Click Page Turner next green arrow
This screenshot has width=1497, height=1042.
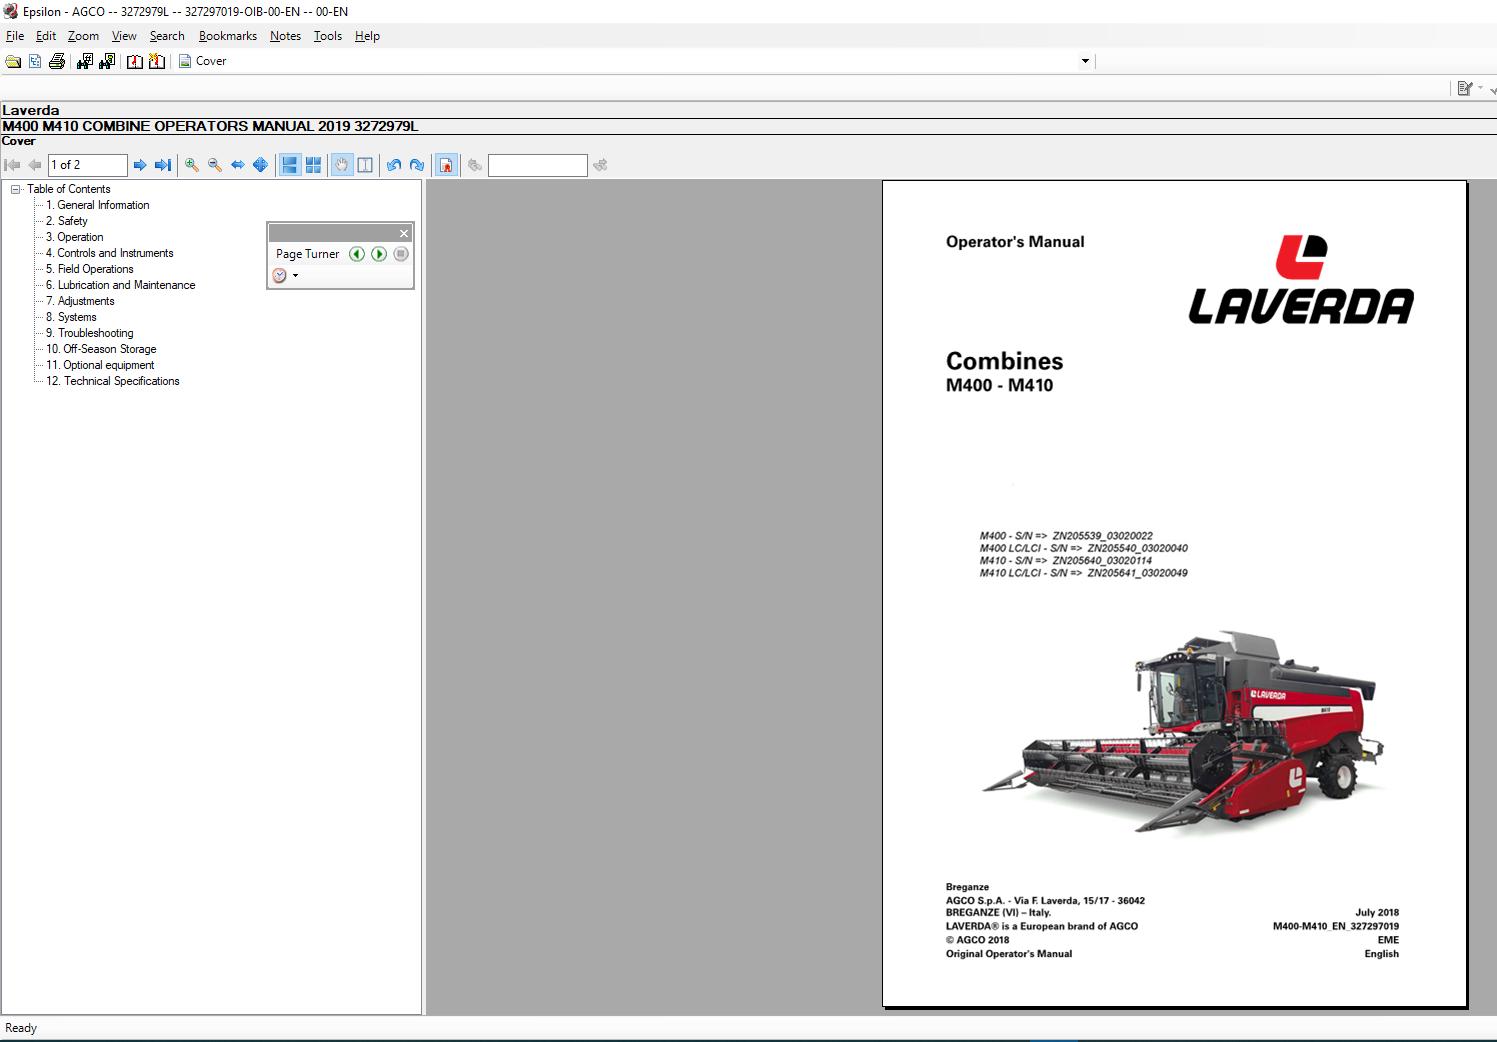point(379,254)
